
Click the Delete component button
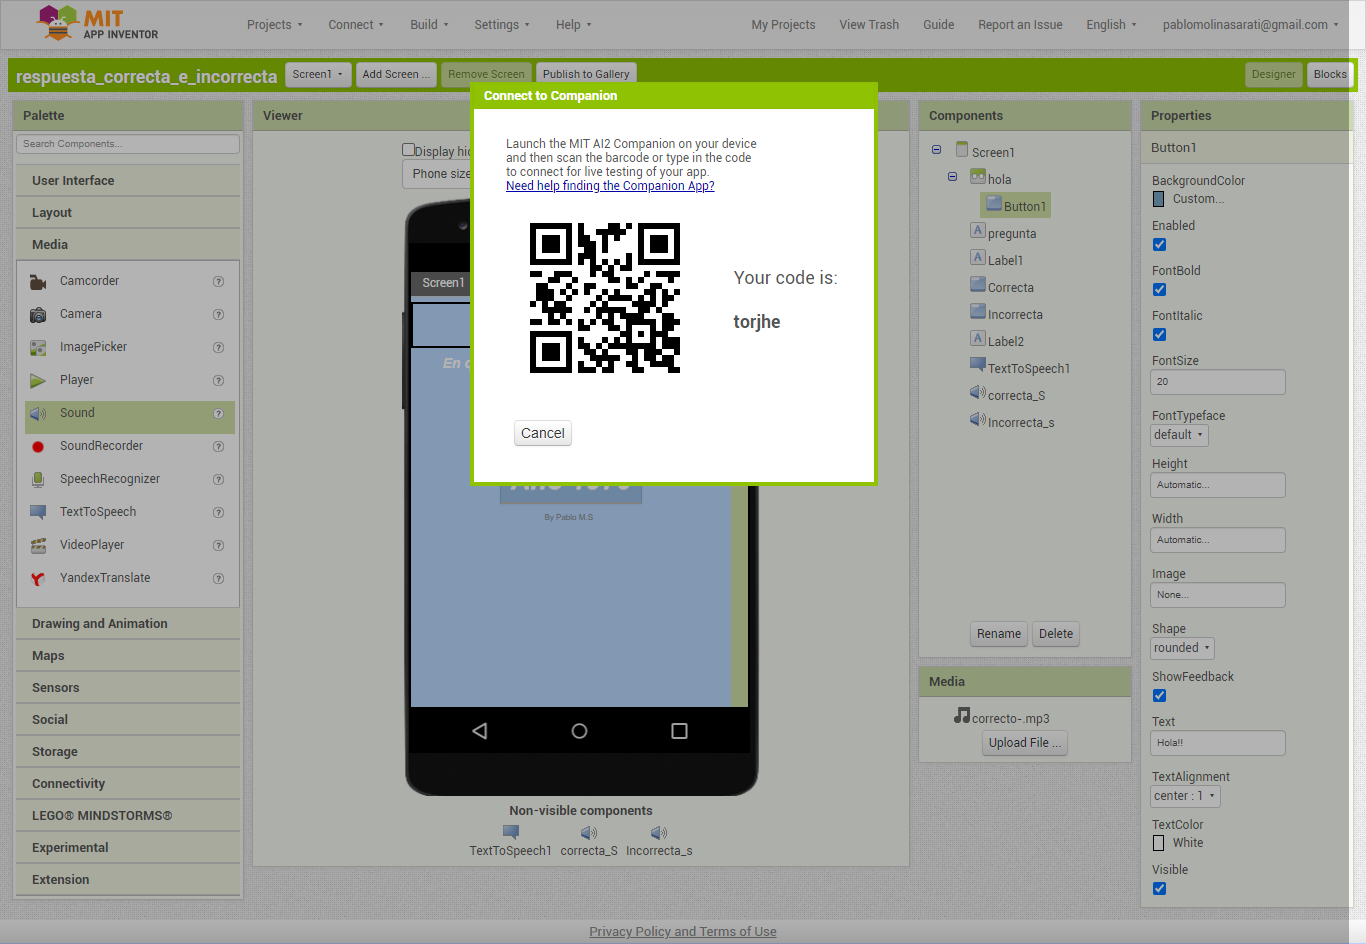1056,634
